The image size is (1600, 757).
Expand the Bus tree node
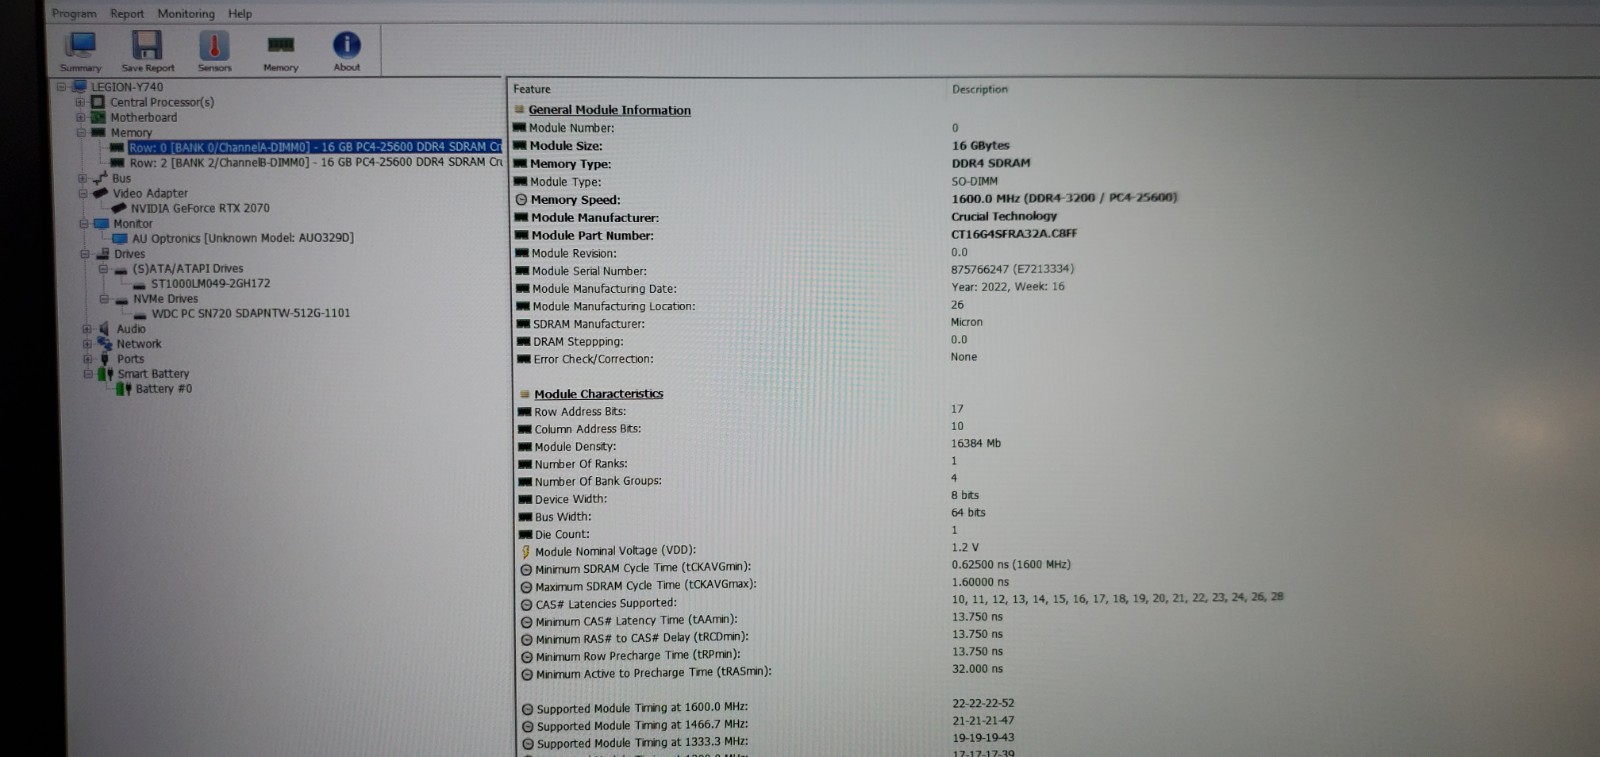point(83,179)
